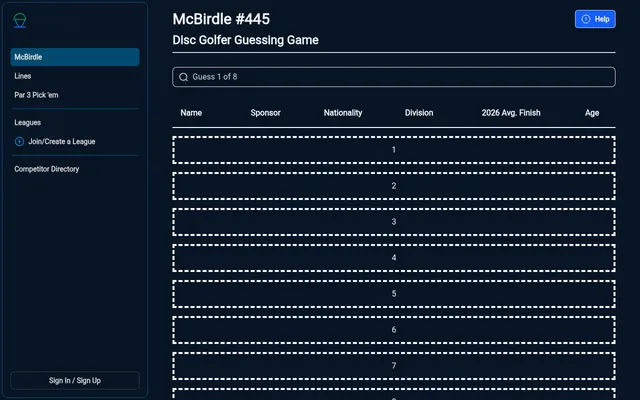Open Join/Create a League link
This screenshot has width=640, height=400.
[62, 142]
